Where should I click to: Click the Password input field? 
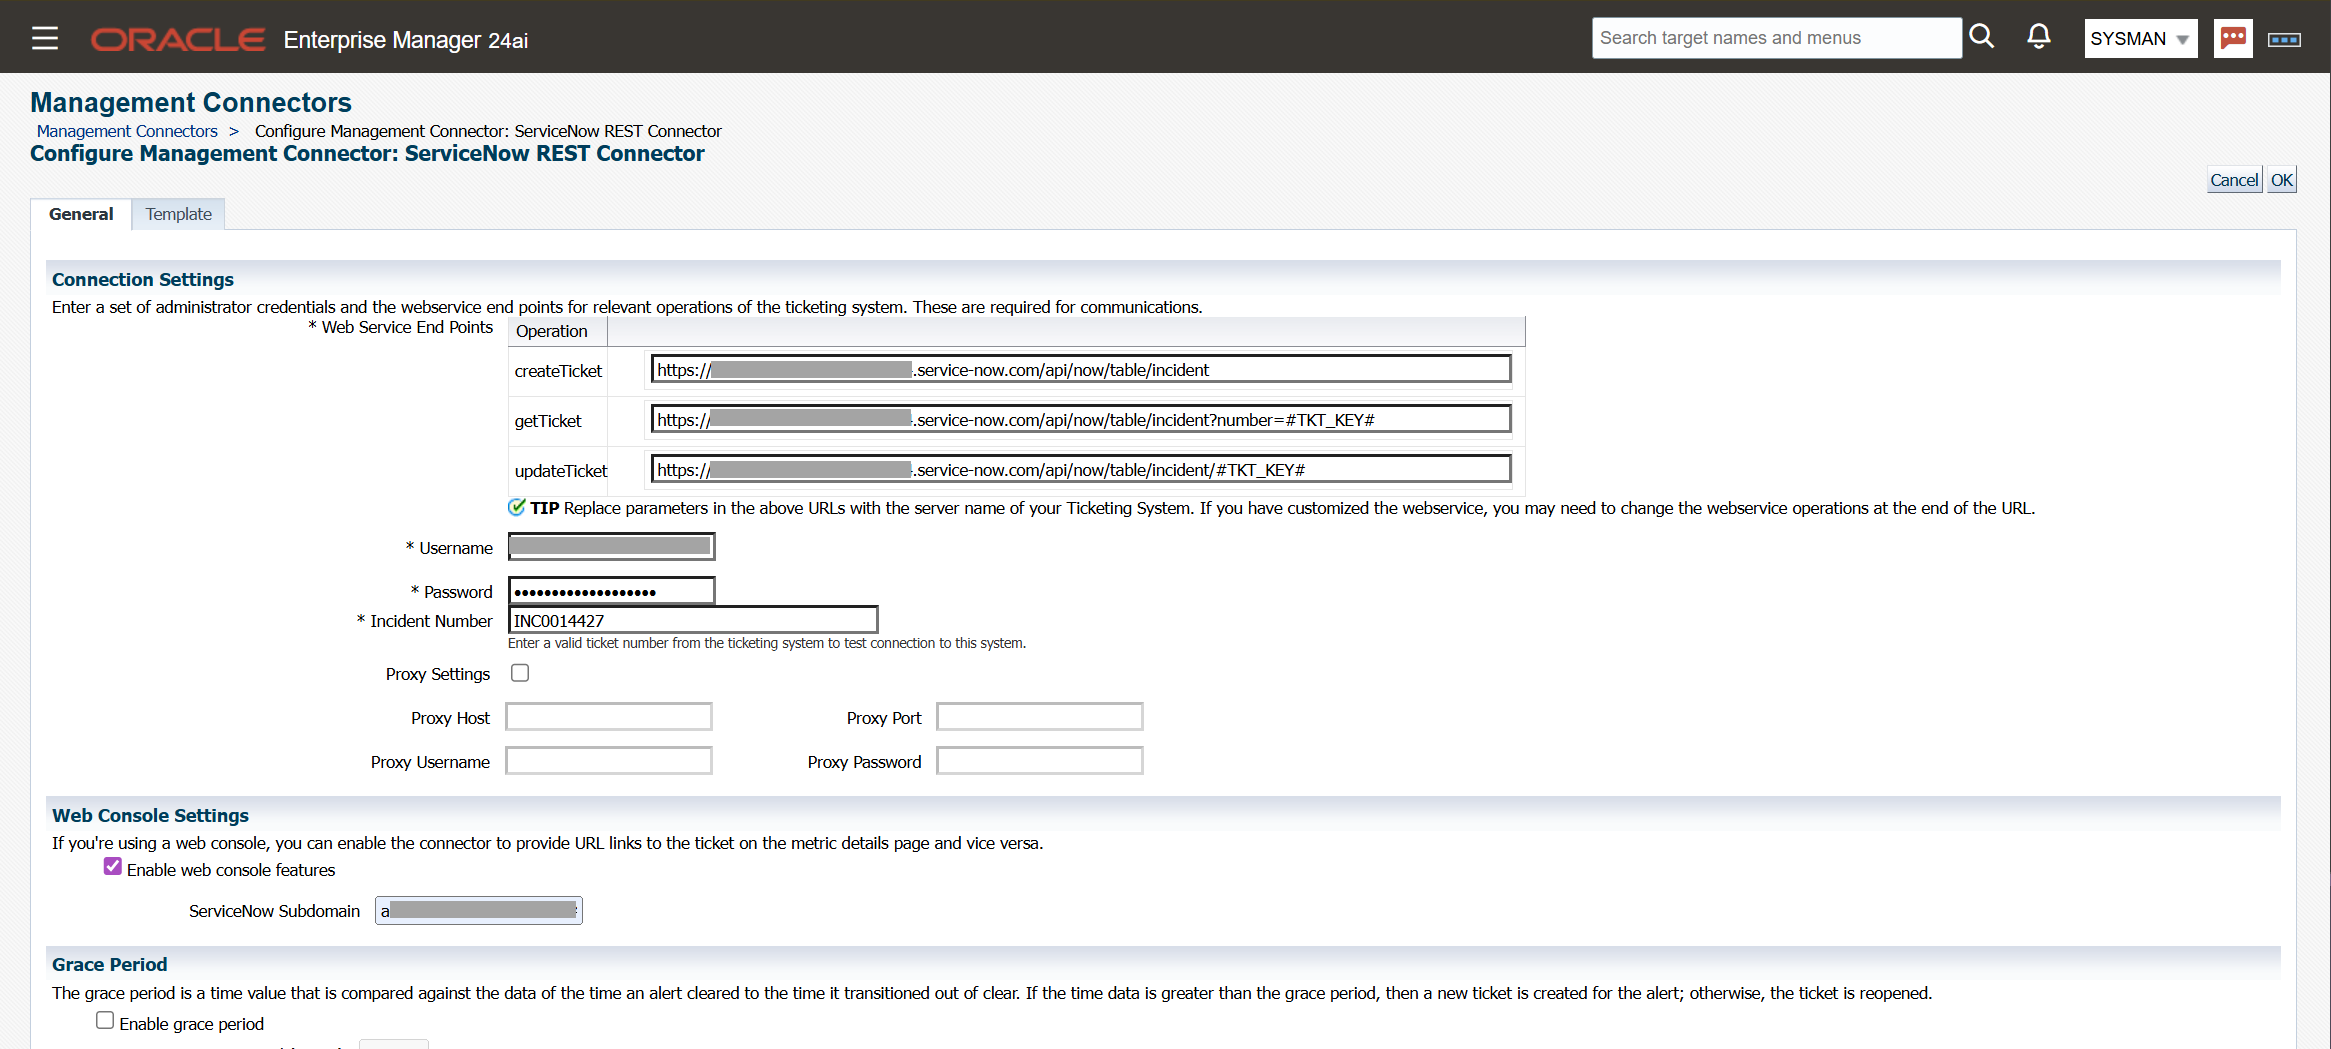click(x=612, y=591)
